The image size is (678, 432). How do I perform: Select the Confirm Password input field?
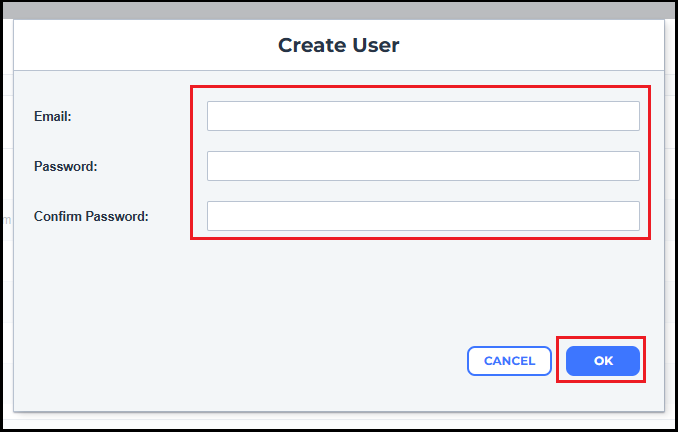click(423, 216)
